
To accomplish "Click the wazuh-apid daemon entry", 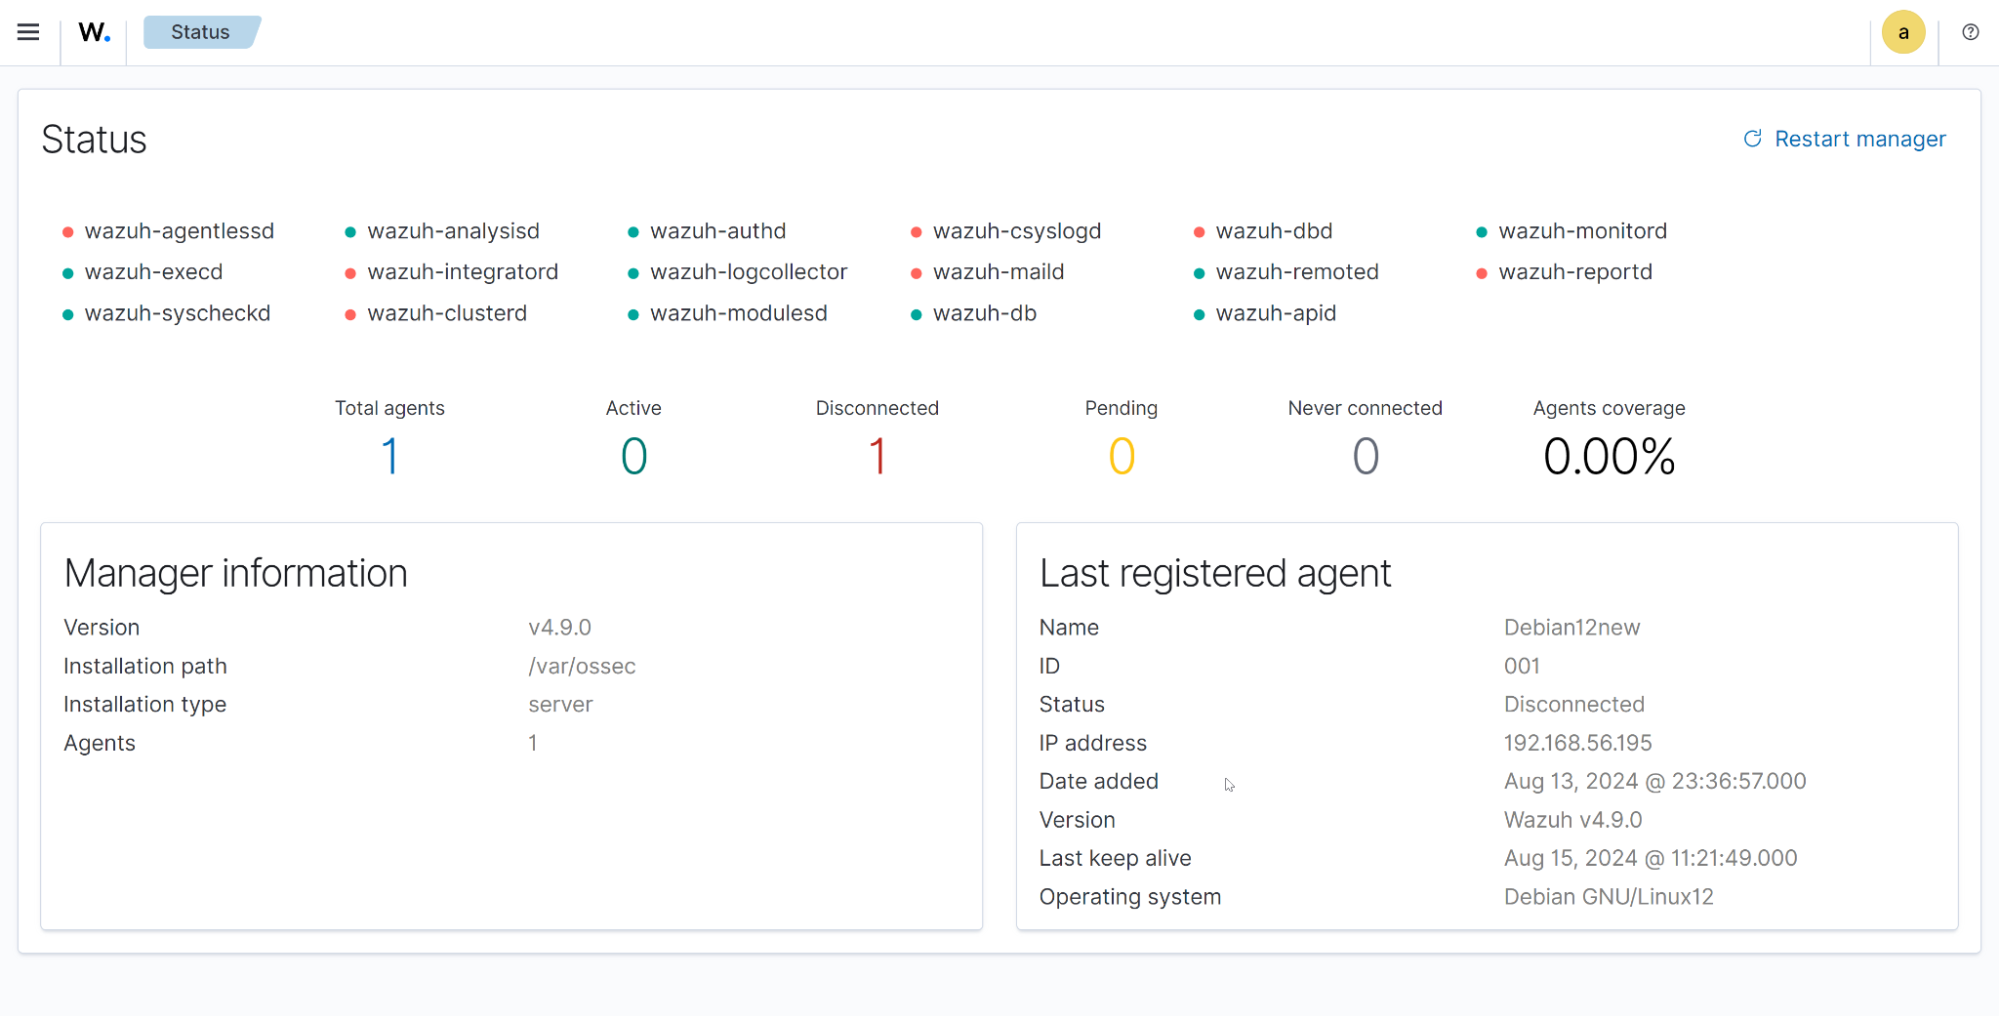I will [x=1275, y=313].
